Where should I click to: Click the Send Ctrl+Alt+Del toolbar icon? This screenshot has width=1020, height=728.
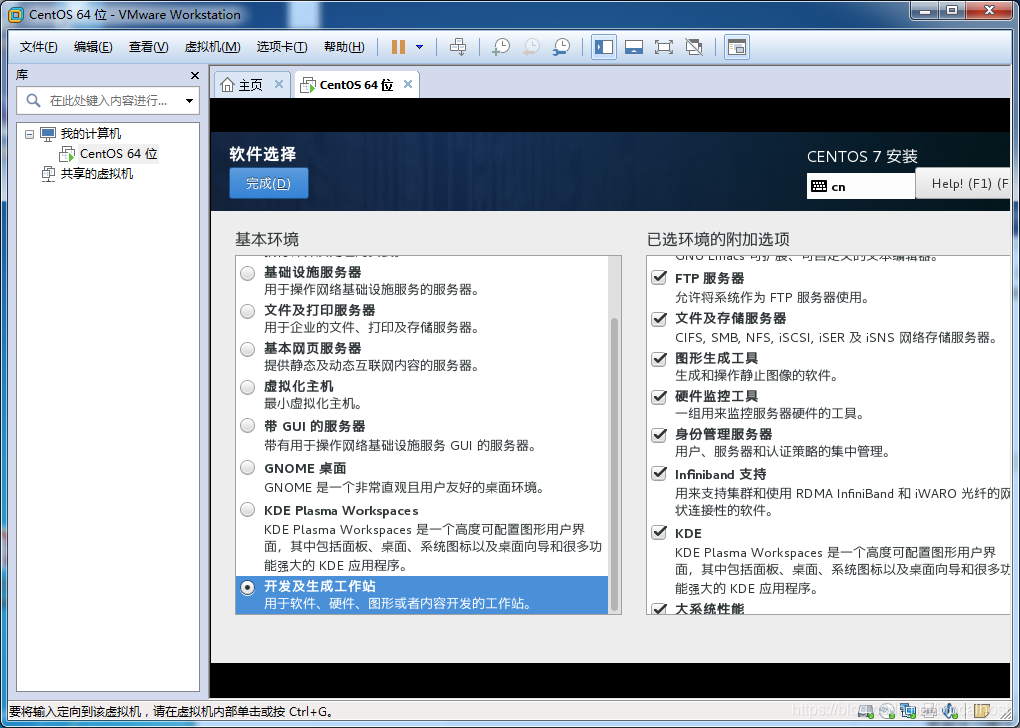pyautogui.click(x=458, y=47)
